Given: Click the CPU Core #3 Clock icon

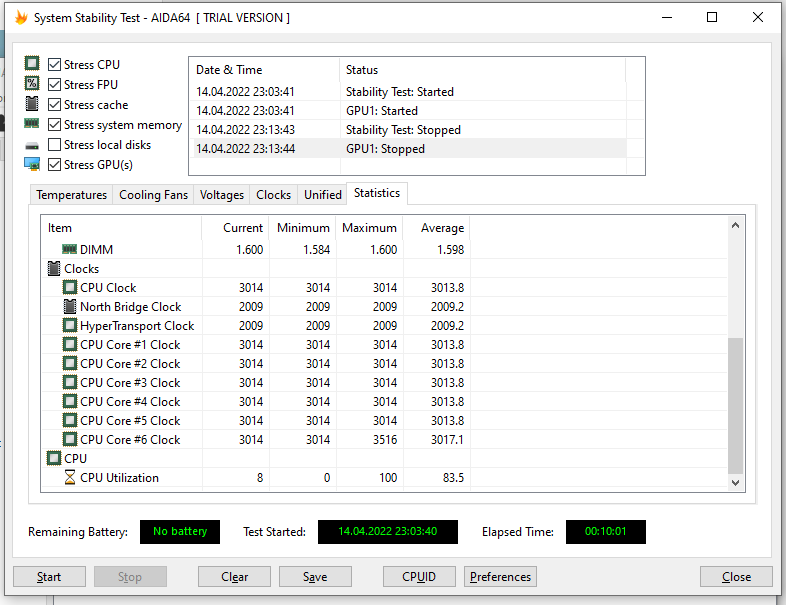Looking at the screenshot, I should (70, 382).
